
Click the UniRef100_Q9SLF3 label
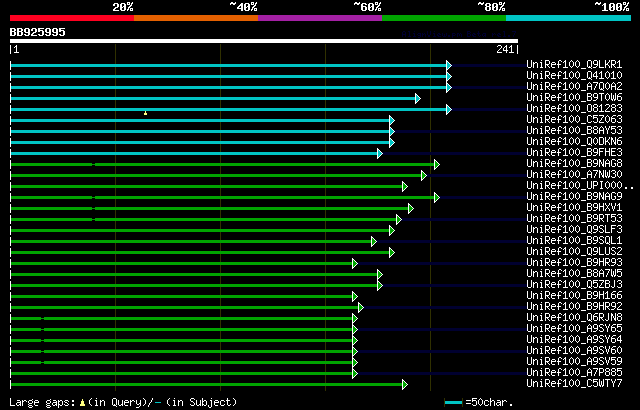(x=574, y=230)
